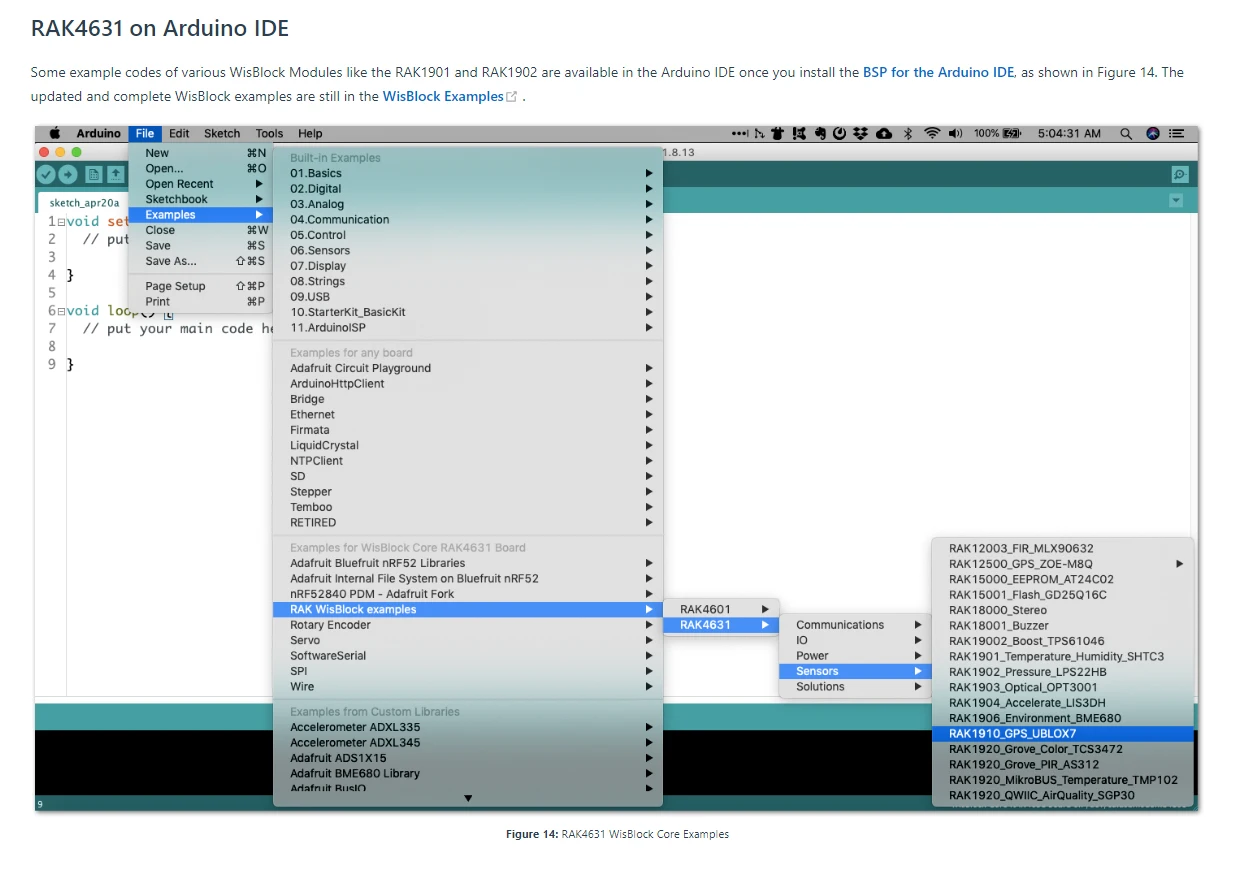Click the Bluetooth icon in menu bar
Viewport: 1237px width, 872px height.
pyautogui.click(x=909, y=133)
